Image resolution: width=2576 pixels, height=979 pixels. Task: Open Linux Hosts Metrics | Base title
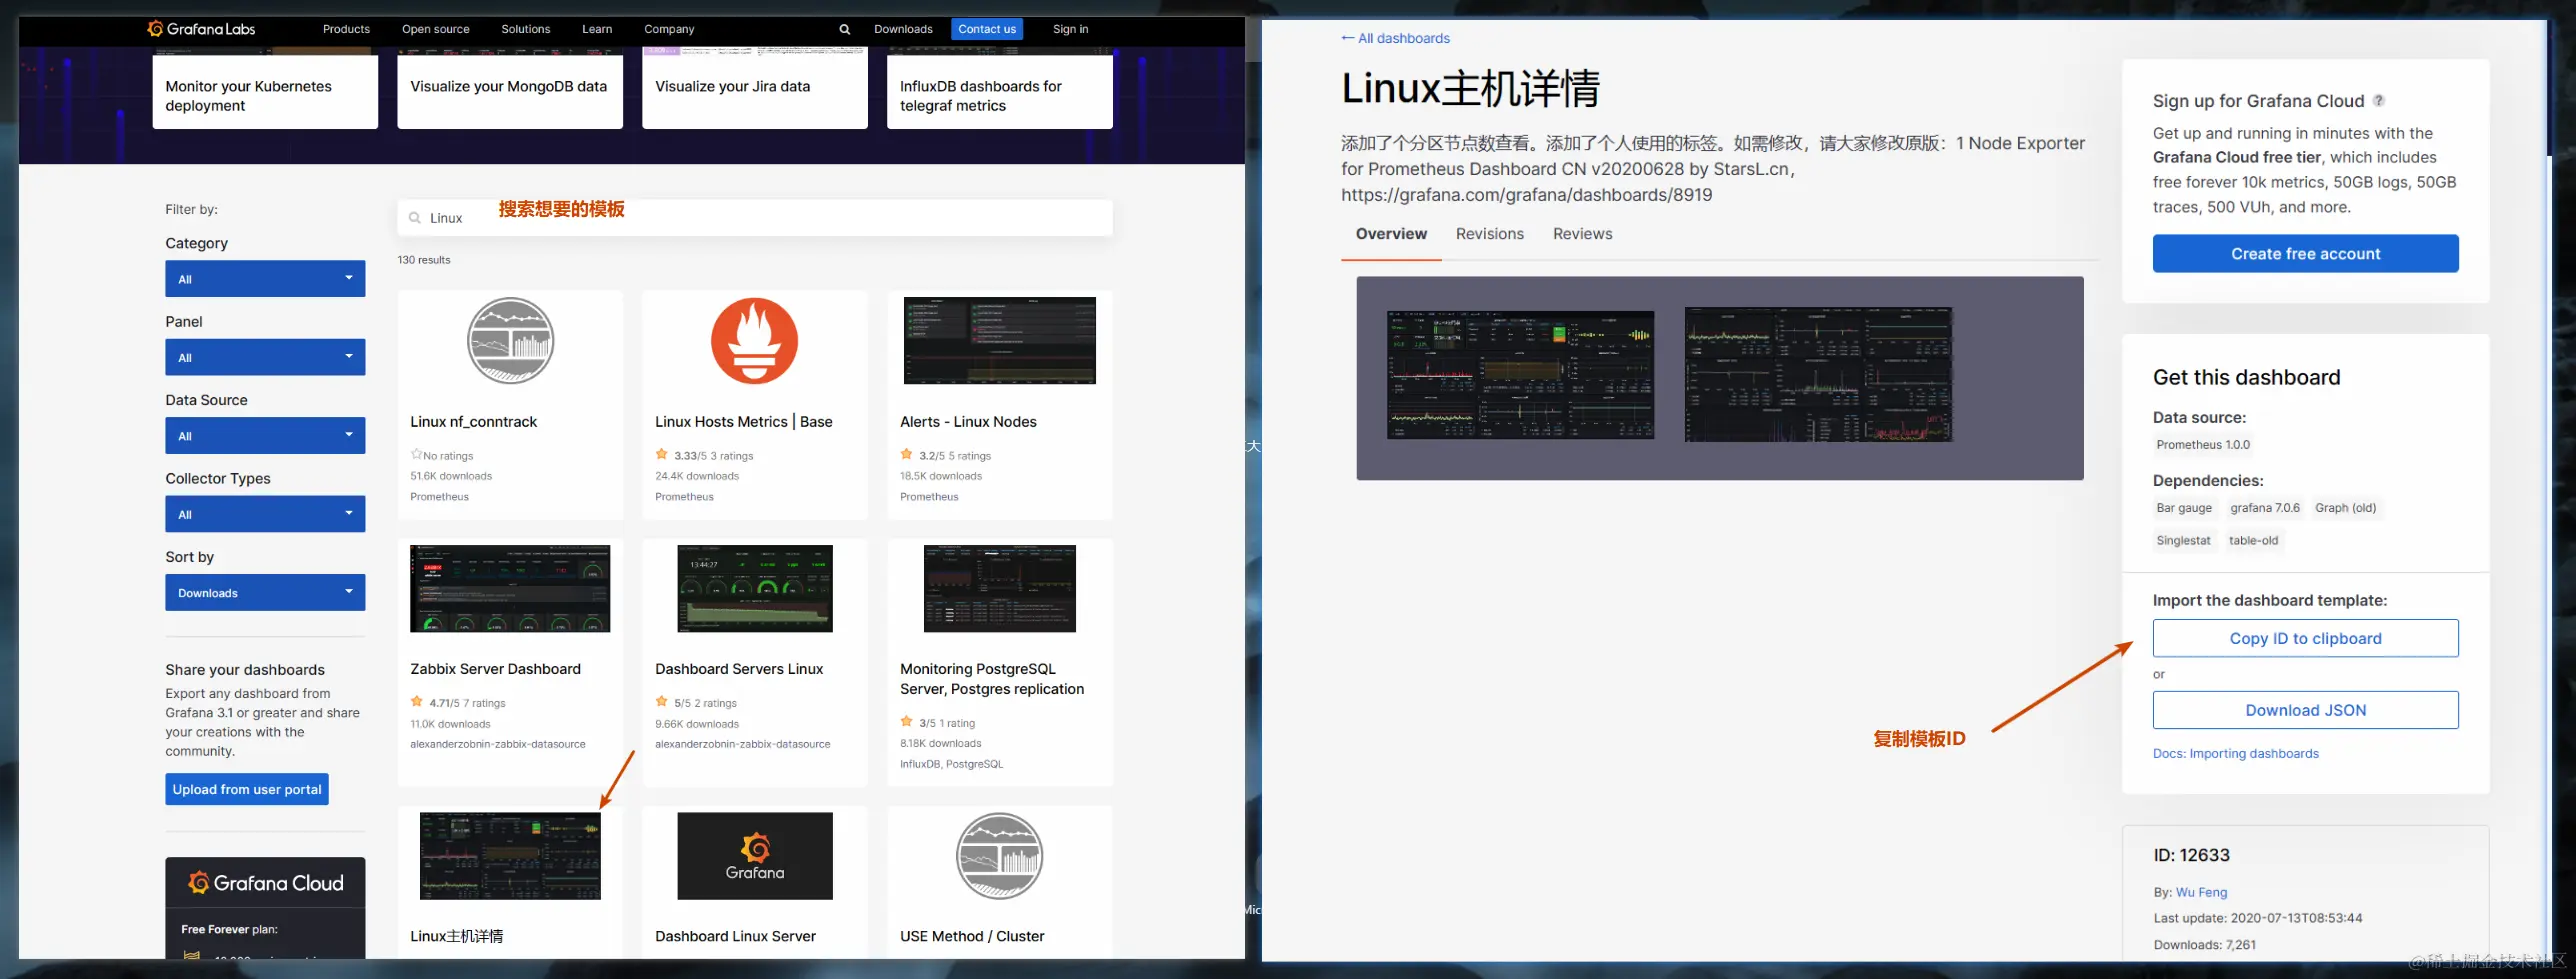[x=743, y=422]
